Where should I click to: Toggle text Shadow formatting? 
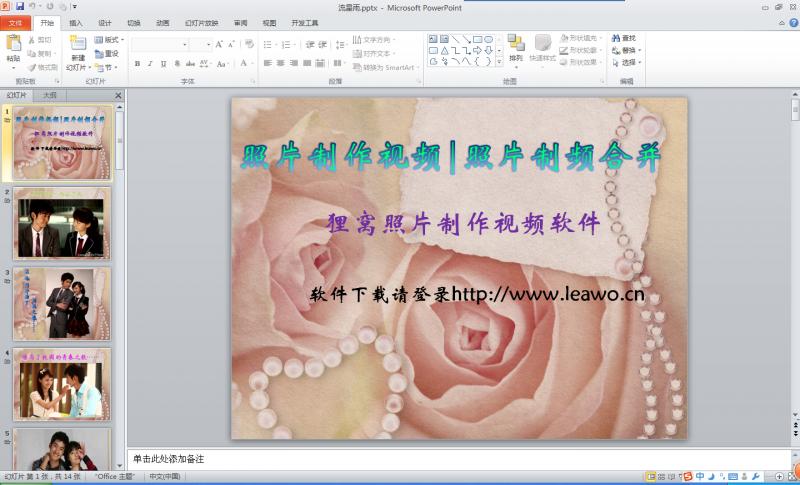click(177, 64)
